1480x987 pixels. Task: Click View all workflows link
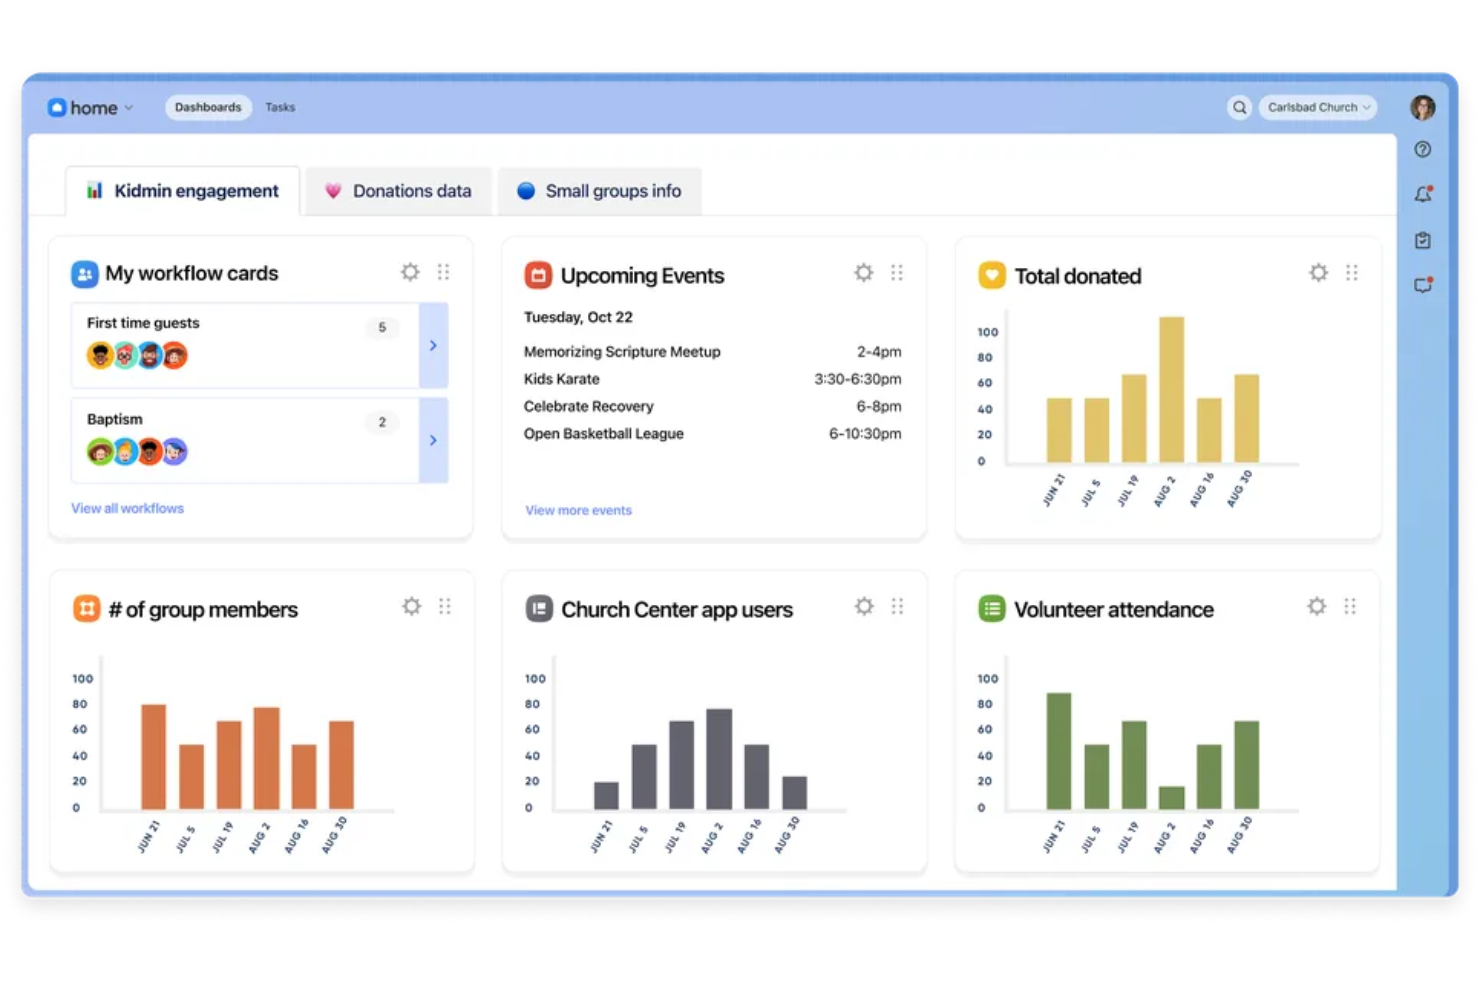pos(127,508)
